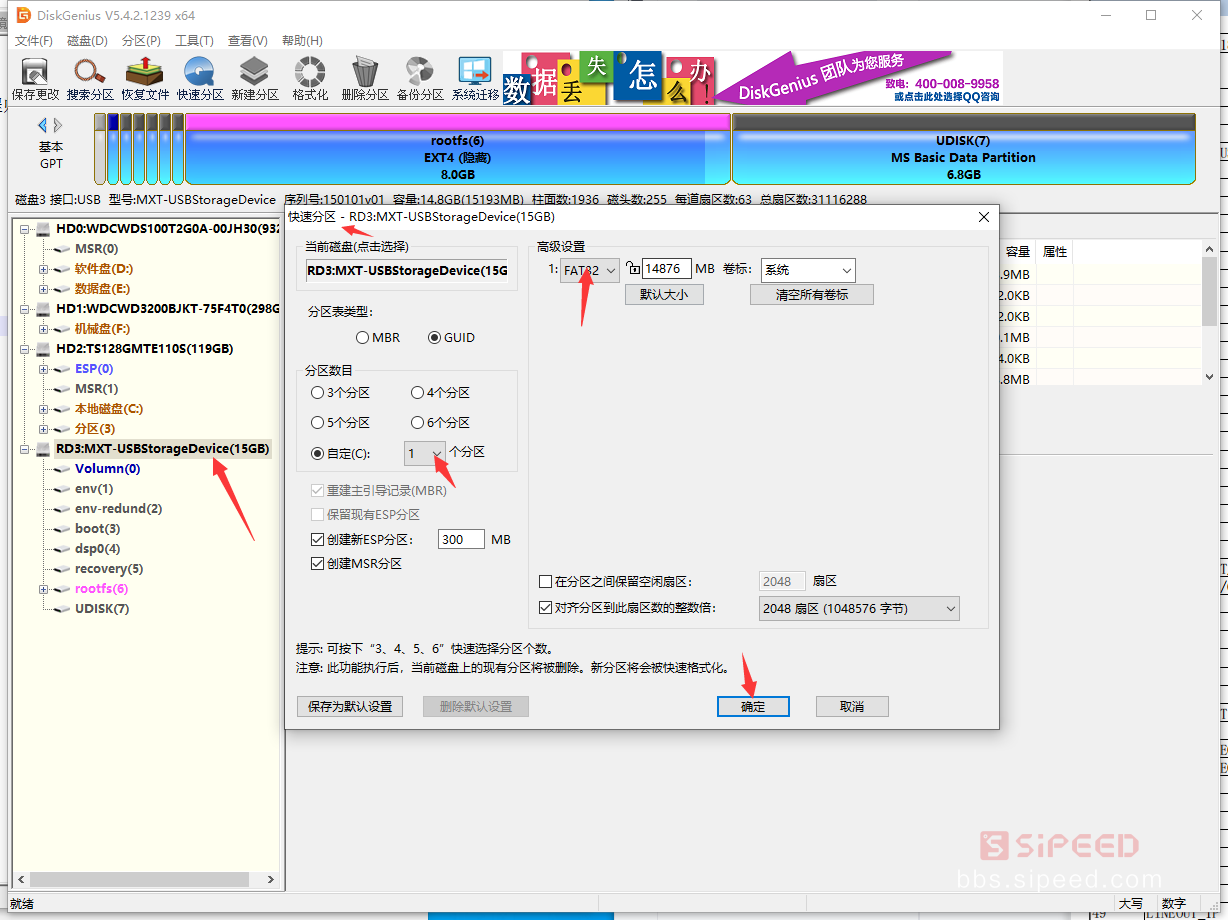Click the UDISK(7) partition bar
Image resolution: width=1228 pixels, height=920 pixels.
coord(964,149)
